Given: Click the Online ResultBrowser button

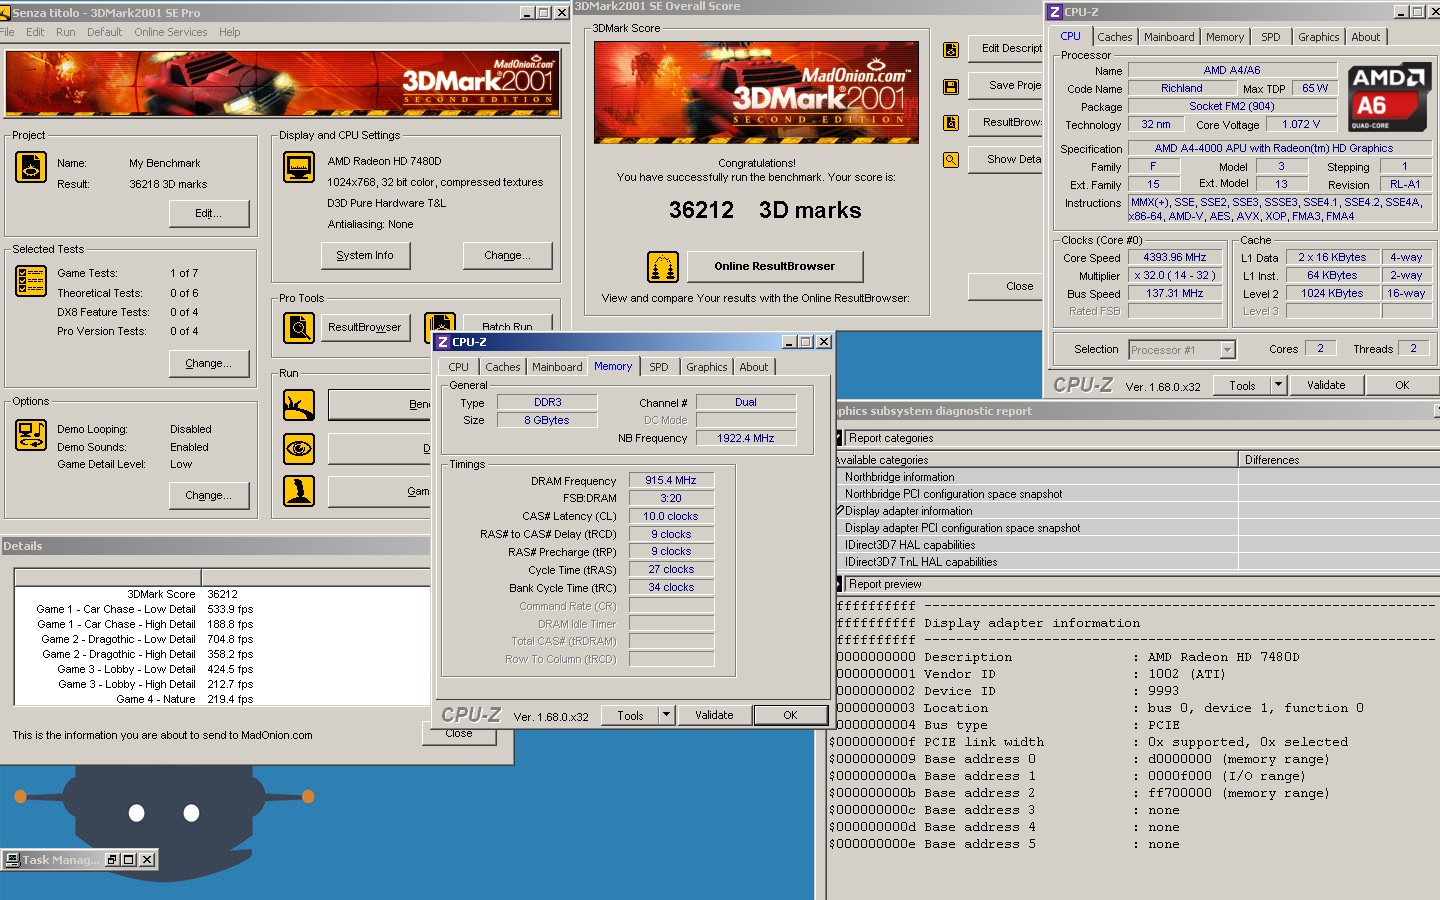Looking at the screenshot, I should (x=774, y=266).
